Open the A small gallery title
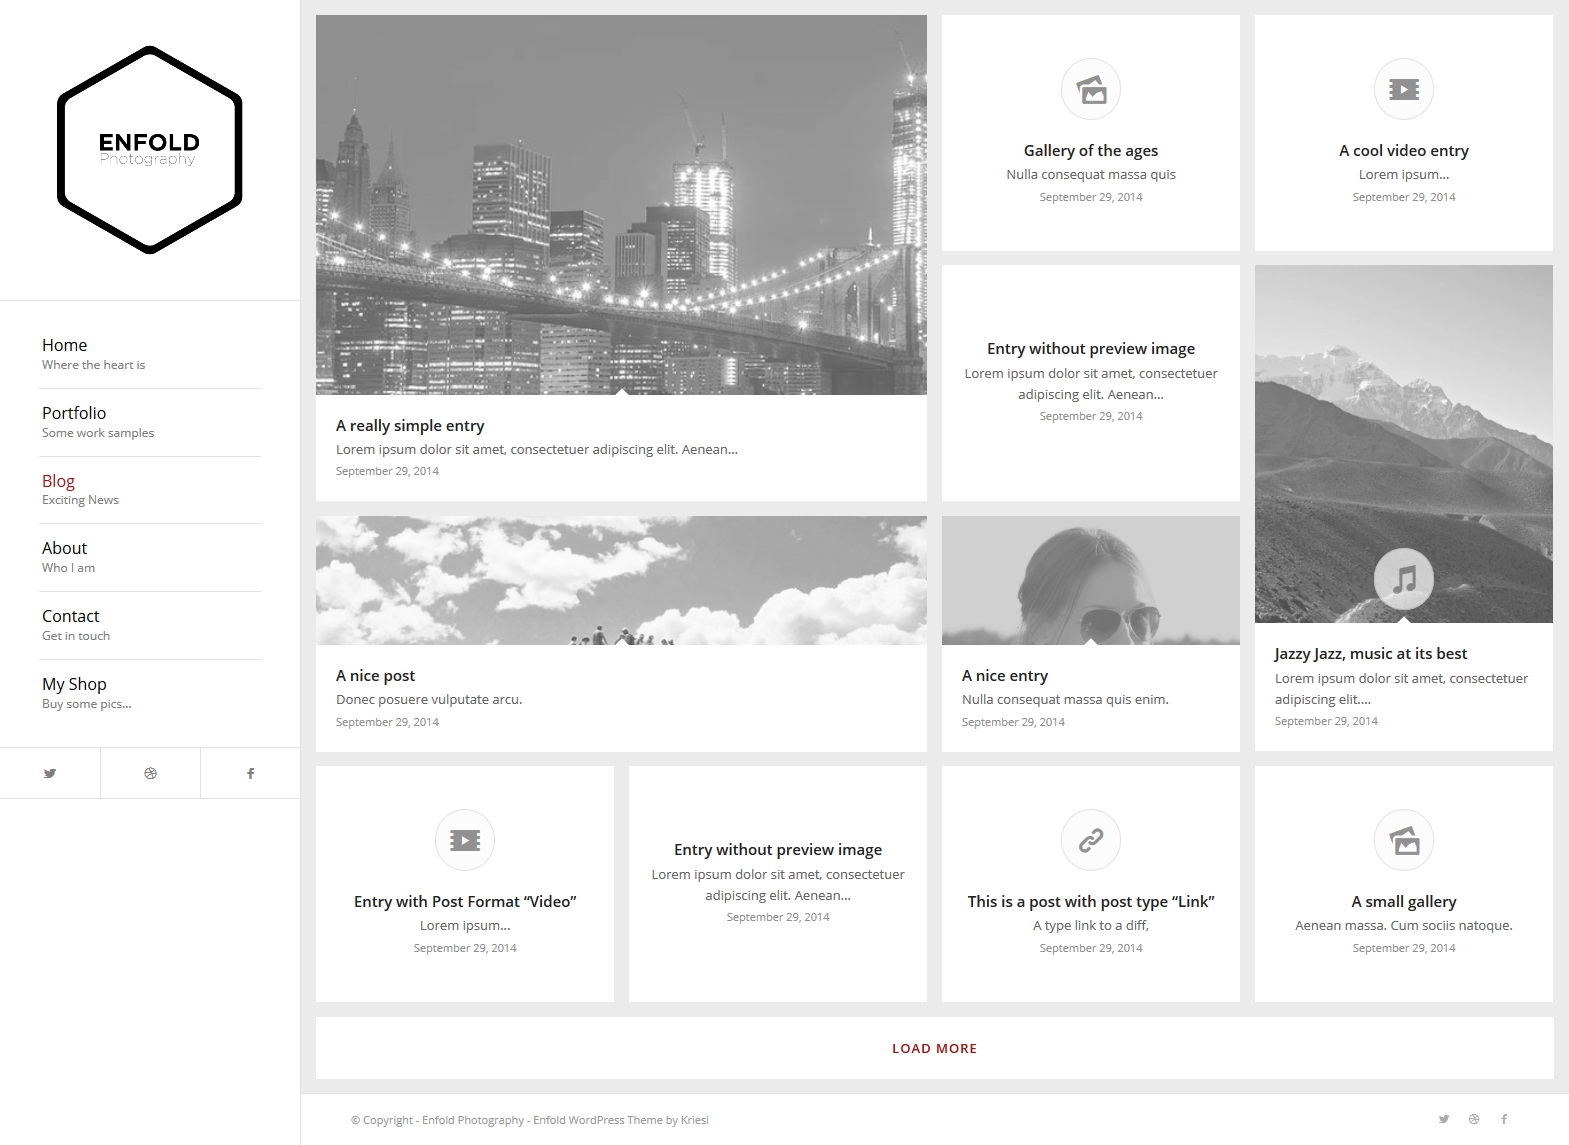The image size is (1569, 1145). (1404, 901)
